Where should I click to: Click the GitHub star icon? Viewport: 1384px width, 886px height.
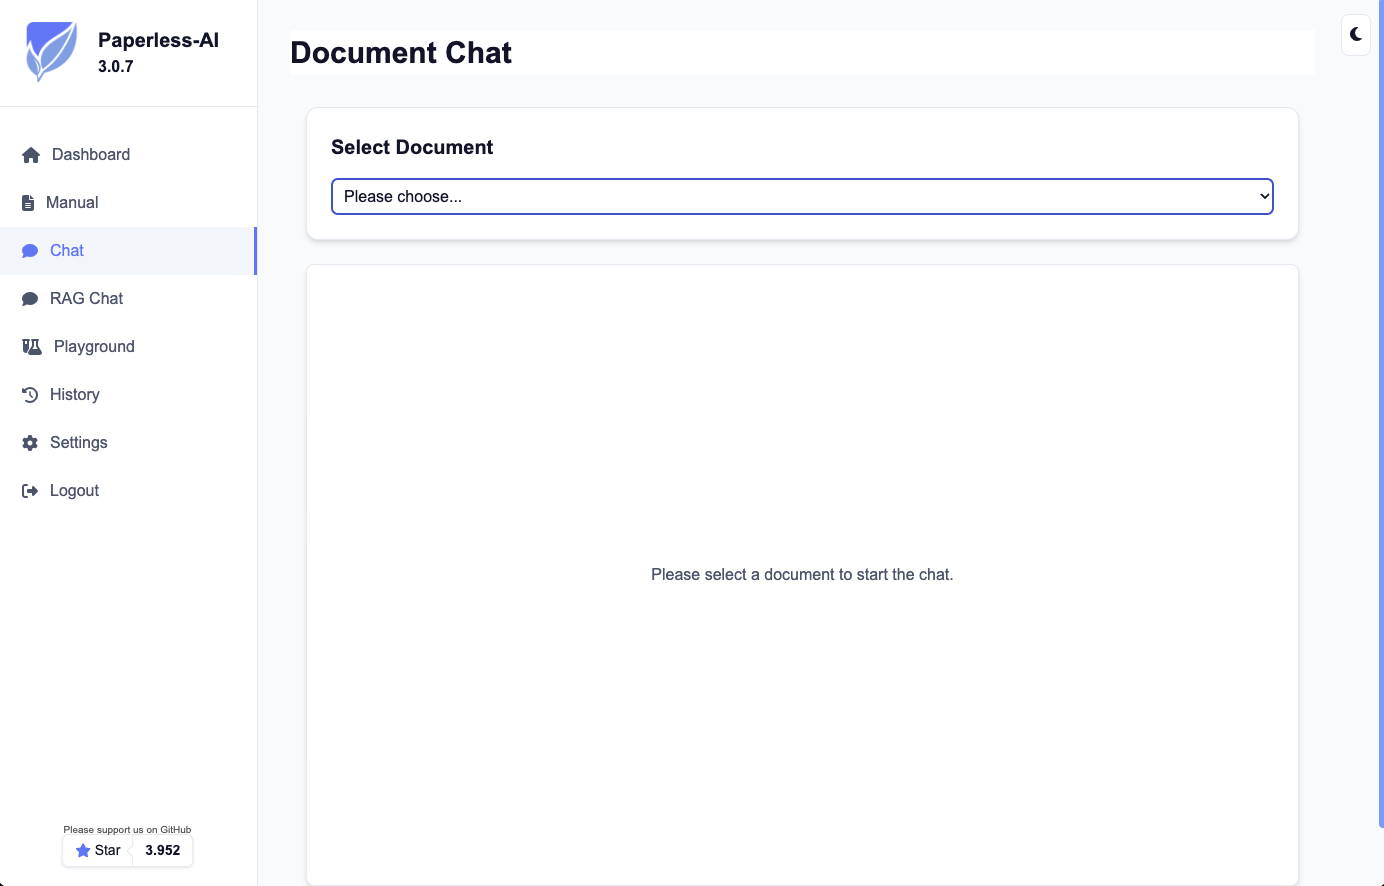(83, 851)
